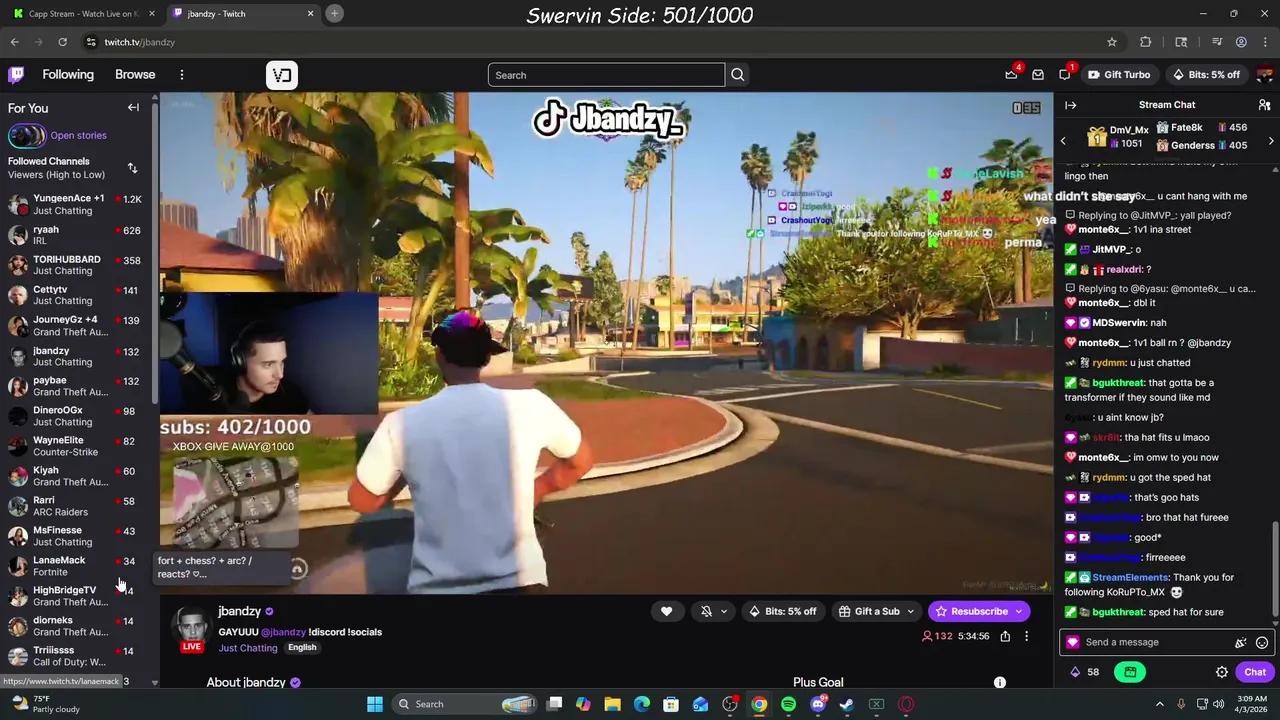Viewport: 1280px width, 720px height.
Task: Click the Twitch search input field
Action: point(606,75)
